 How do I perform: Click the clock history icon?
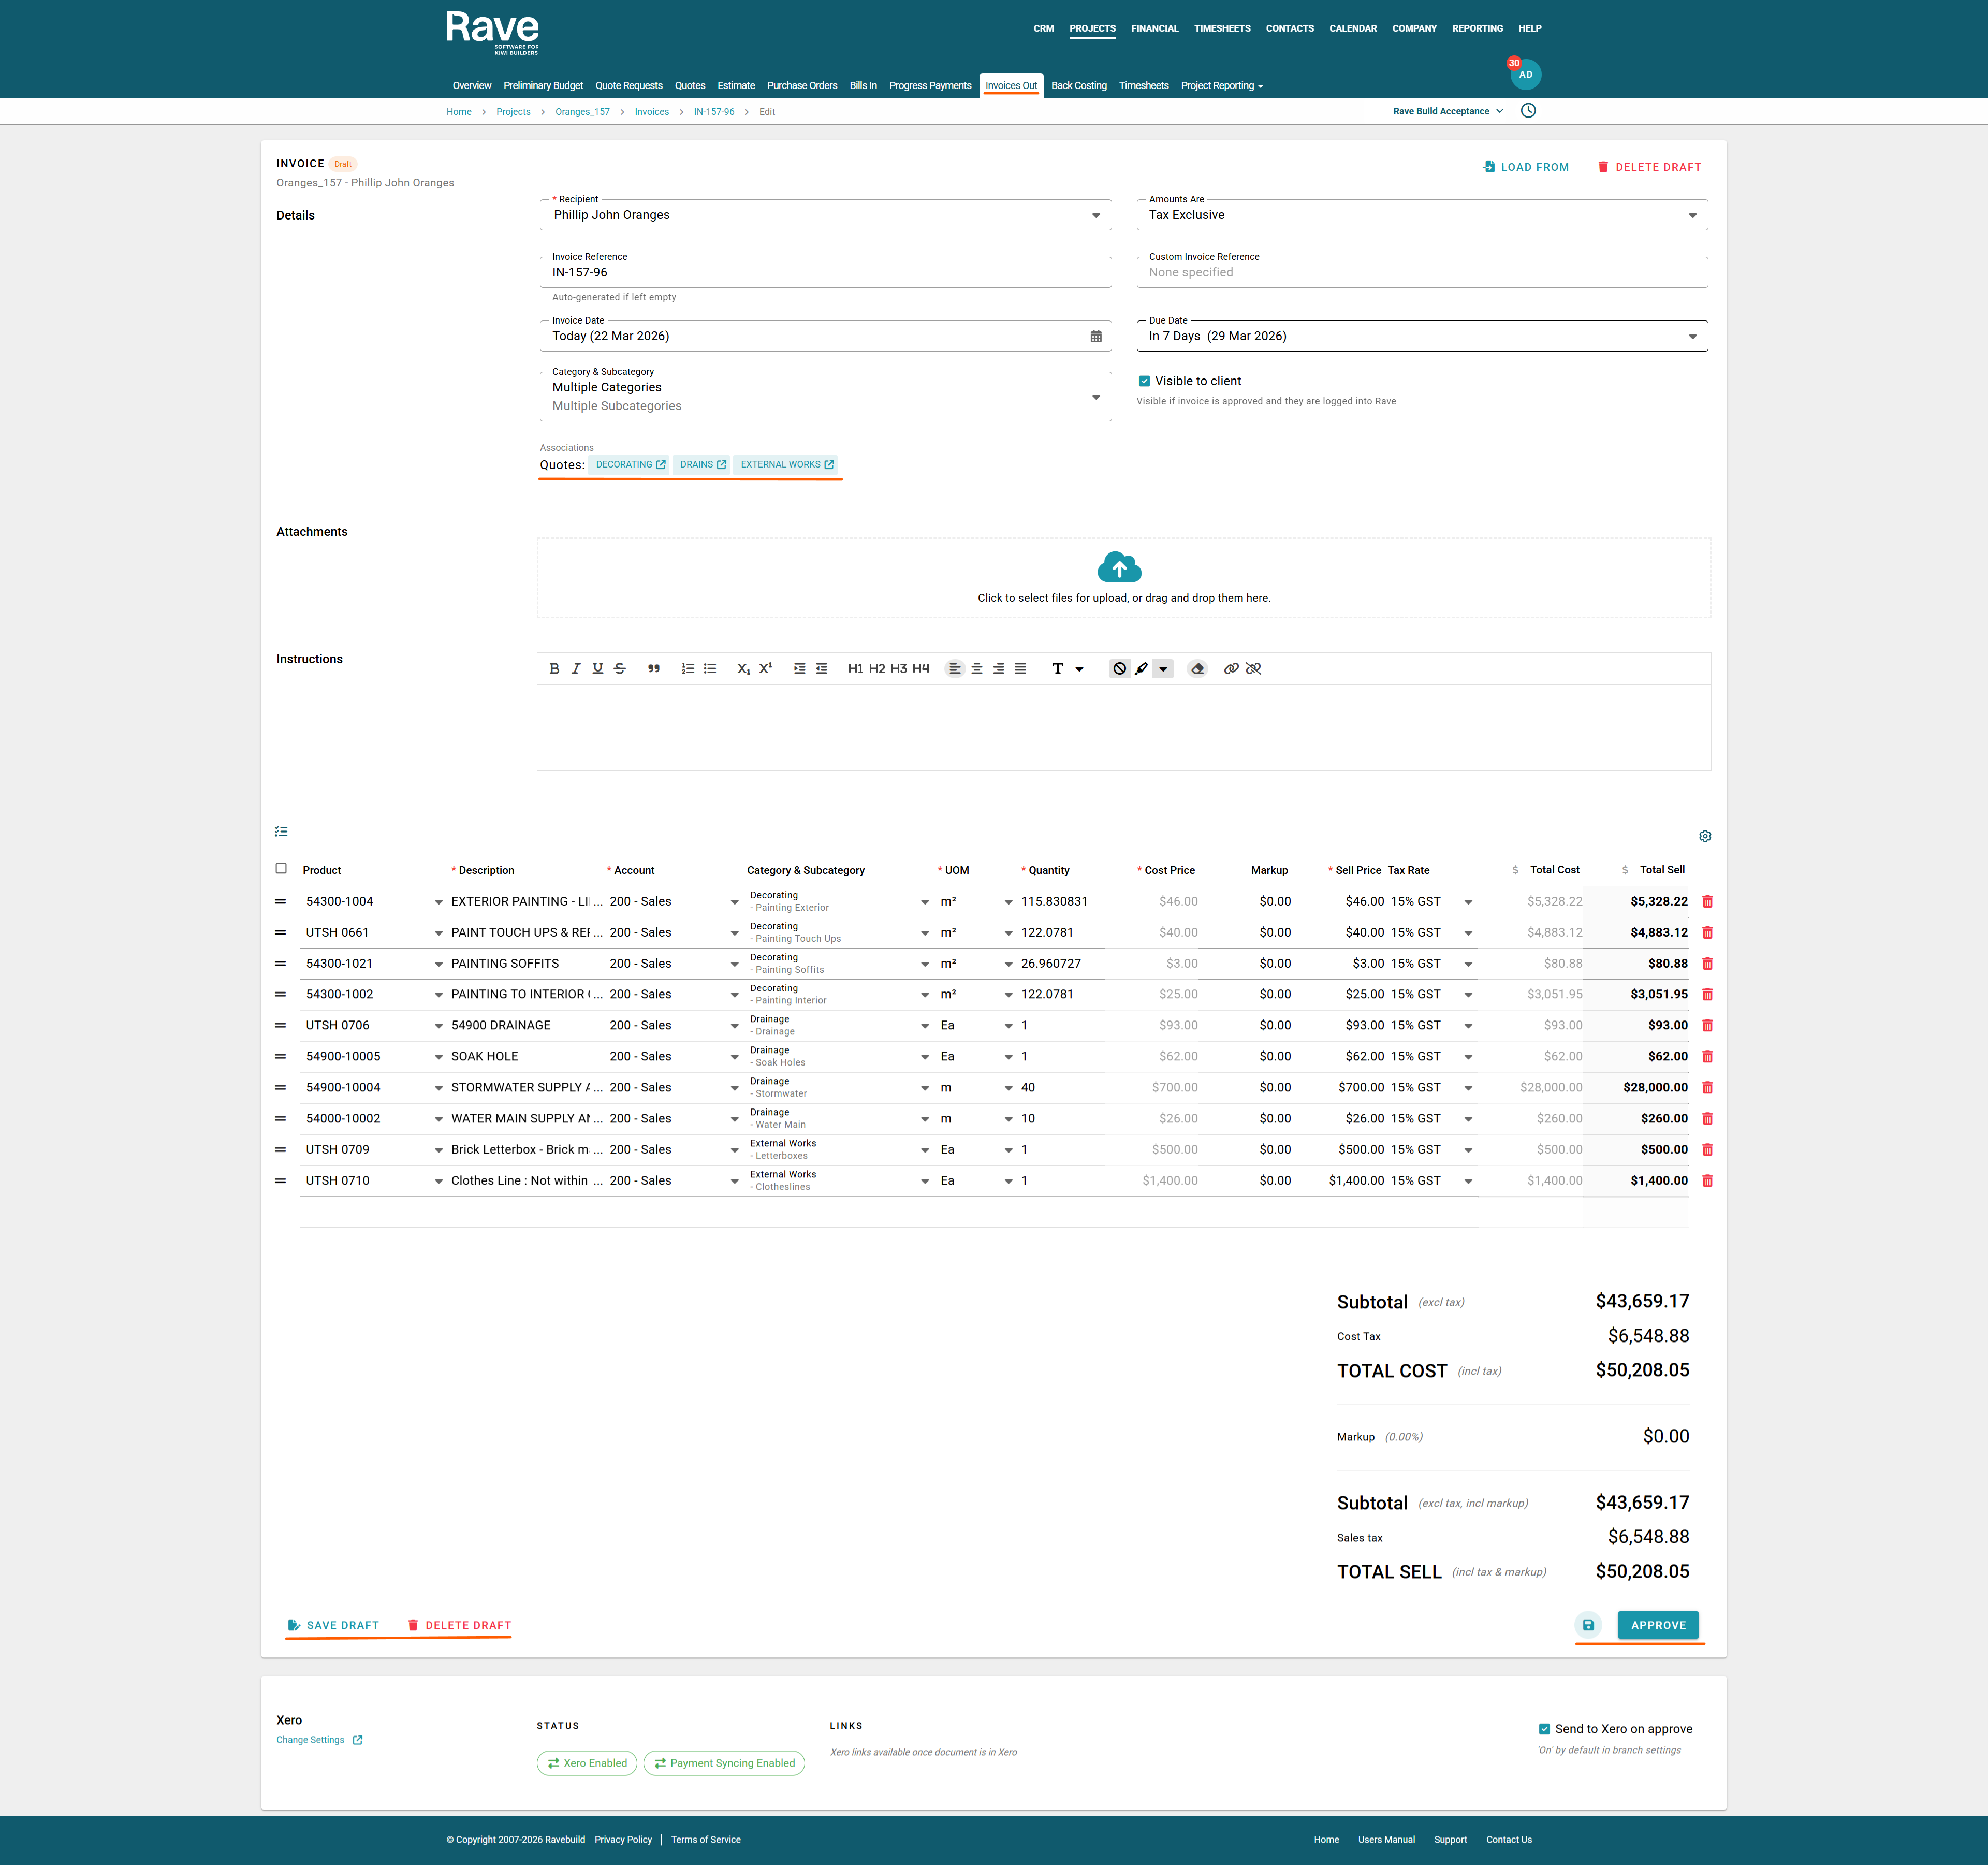coord(1528,111)
